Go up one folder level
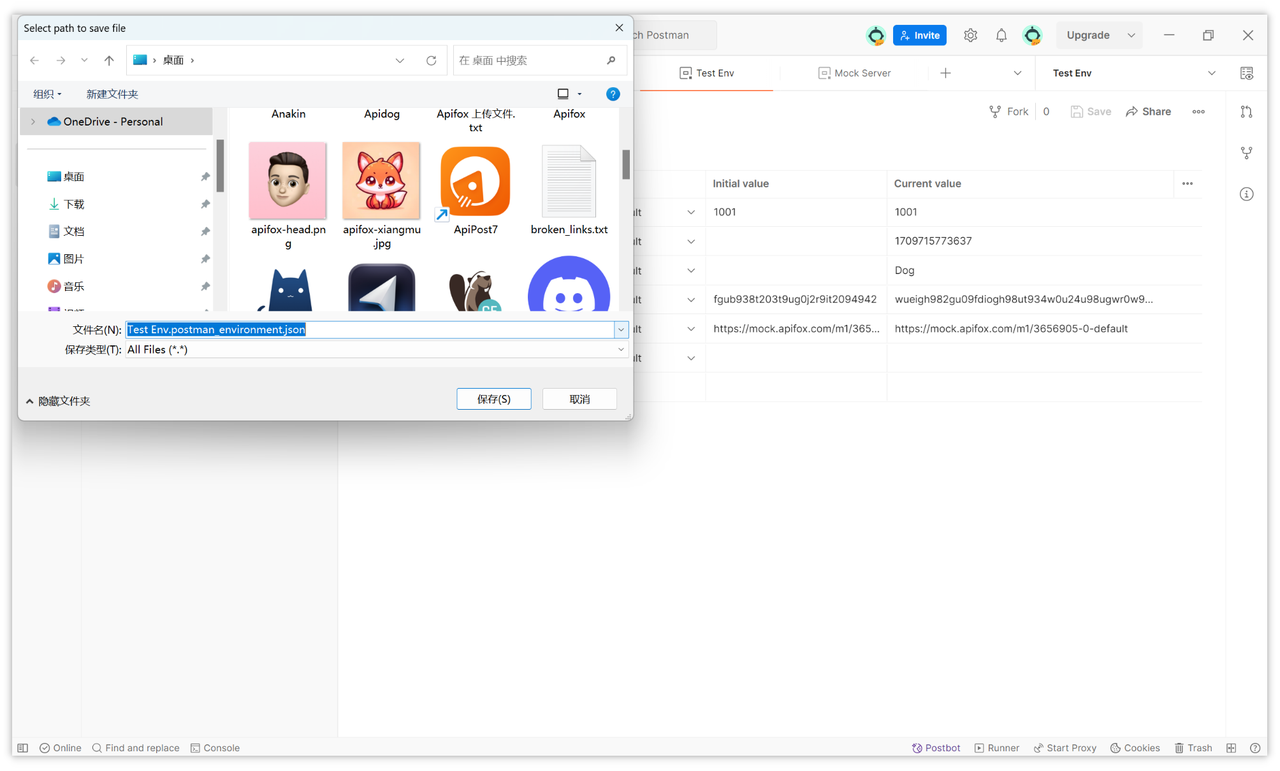 pyautogui.click(x=109, y=61)
